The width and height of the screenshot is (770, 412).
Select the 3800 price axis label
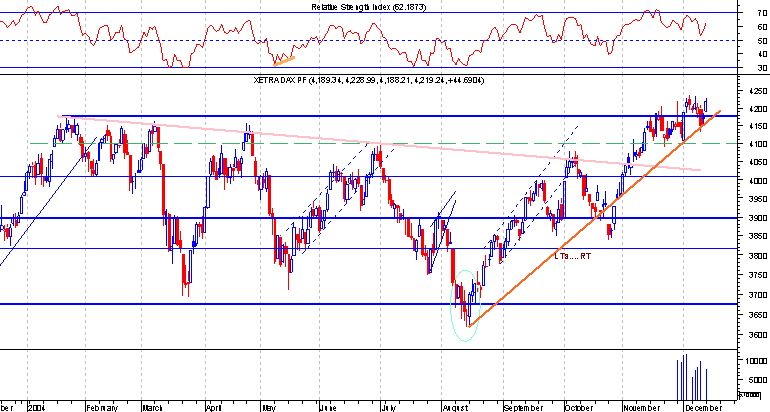(758, 256)
